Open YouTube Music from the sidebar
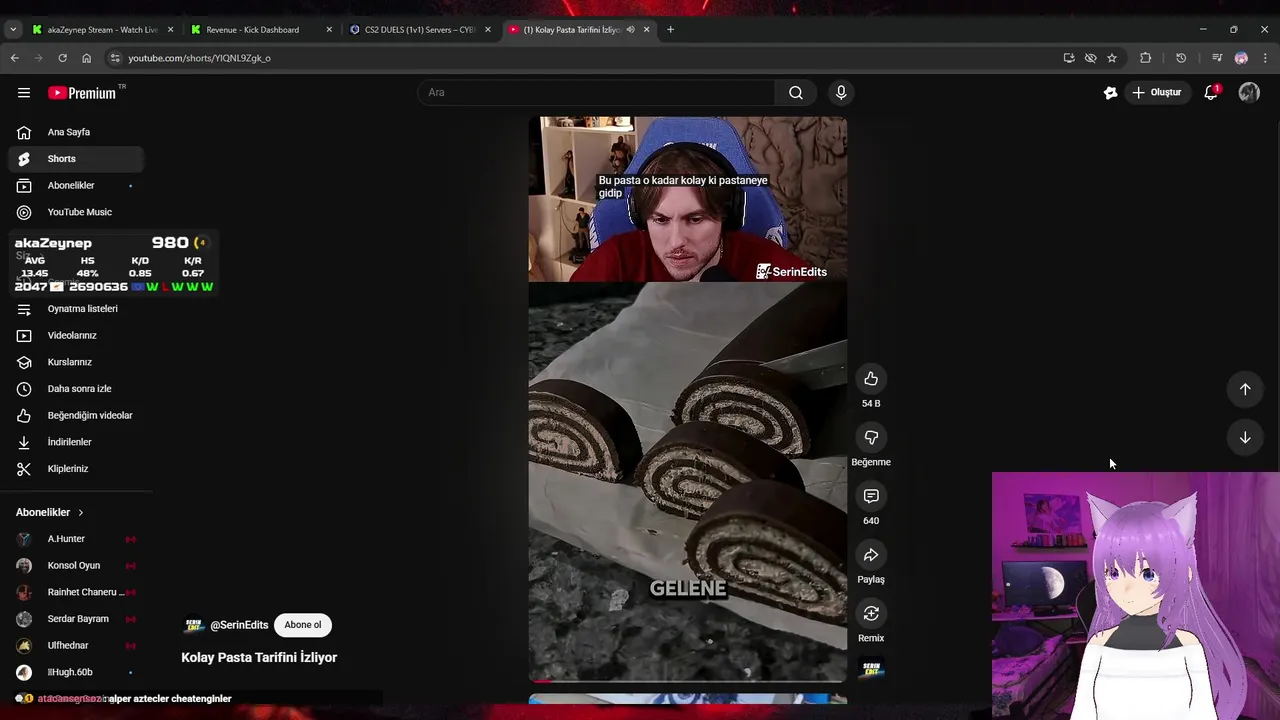1280x720 pixels. coord(76,212)
